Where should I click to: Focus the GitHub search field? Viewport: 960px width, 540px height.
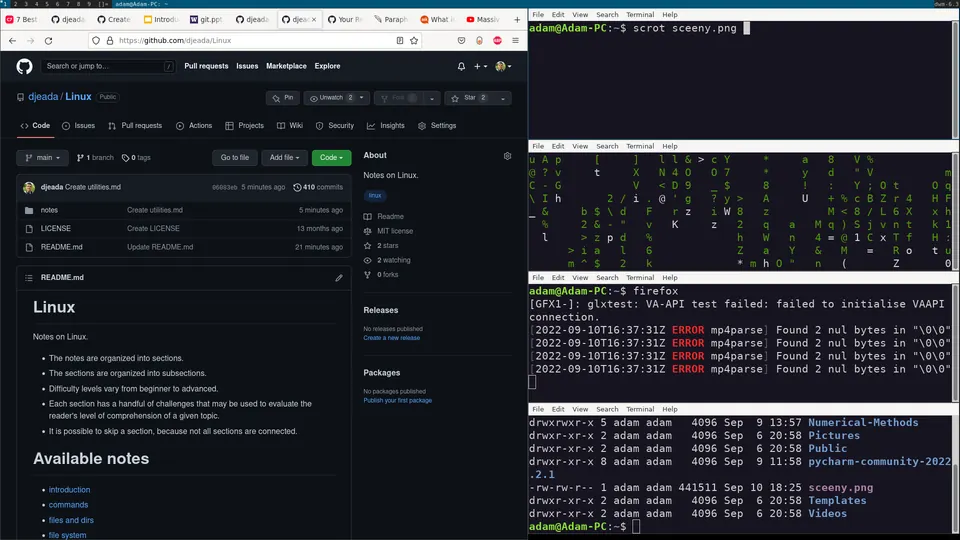[x=107, y=66]
